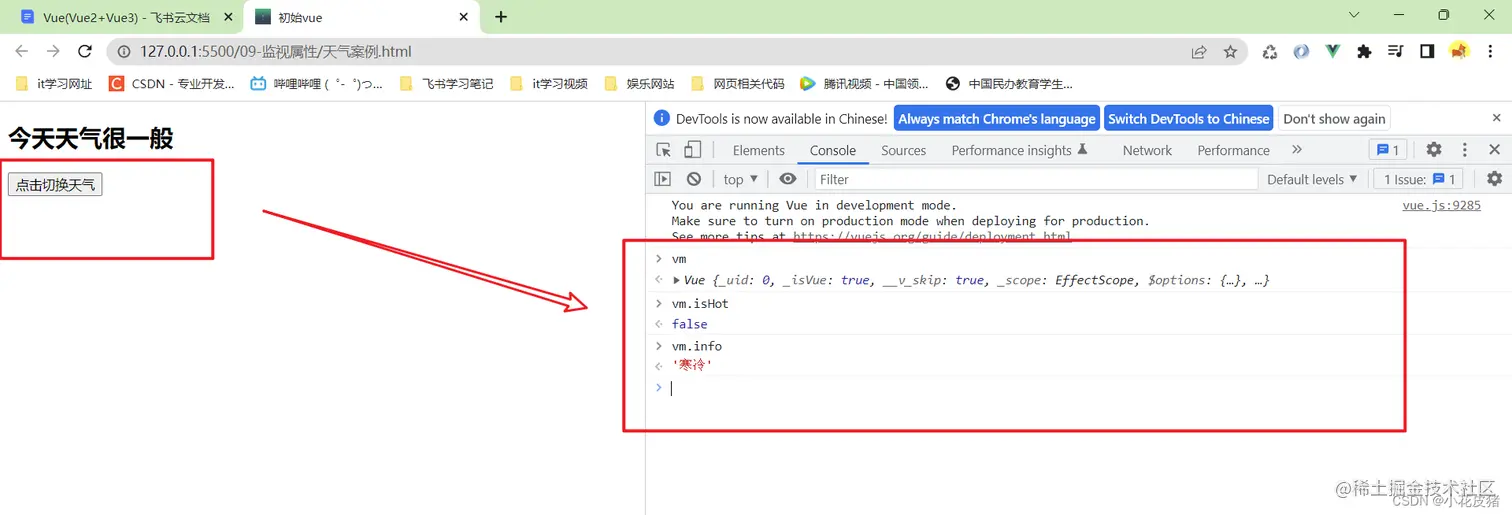Click the console prompt input line
1512x515 pixels.
click(x=1078, y=388)
